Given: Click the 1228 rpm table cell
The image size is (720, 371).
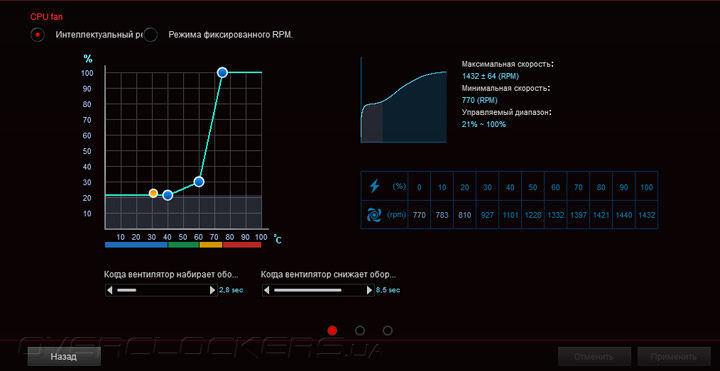Looking at the screenshot, I should 533,214.
